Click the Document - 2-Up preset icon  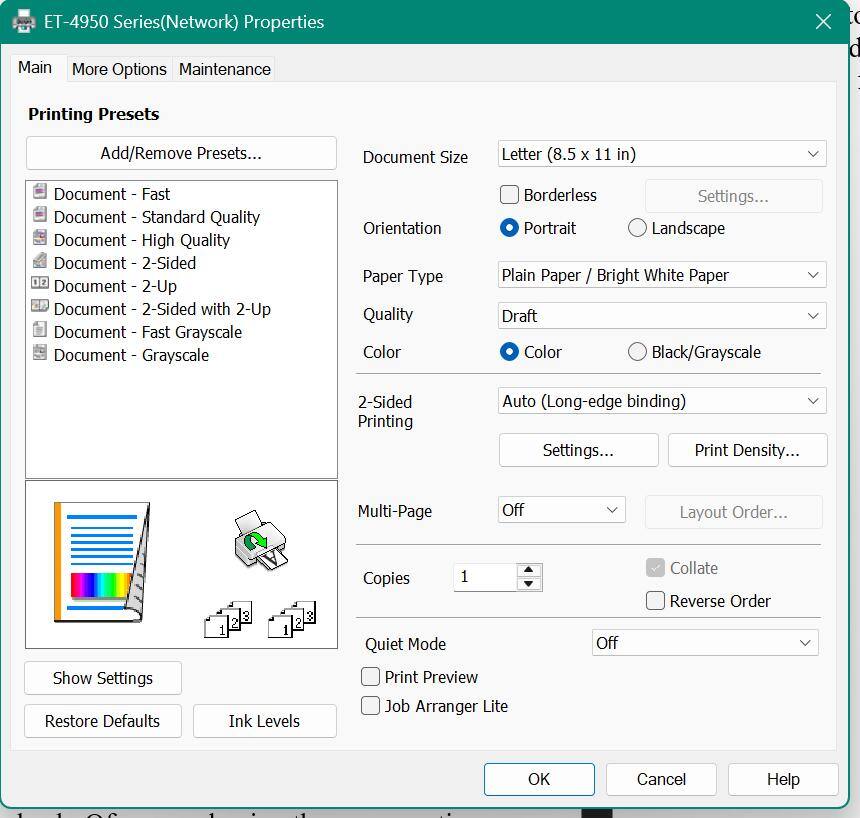click(40, 284)
